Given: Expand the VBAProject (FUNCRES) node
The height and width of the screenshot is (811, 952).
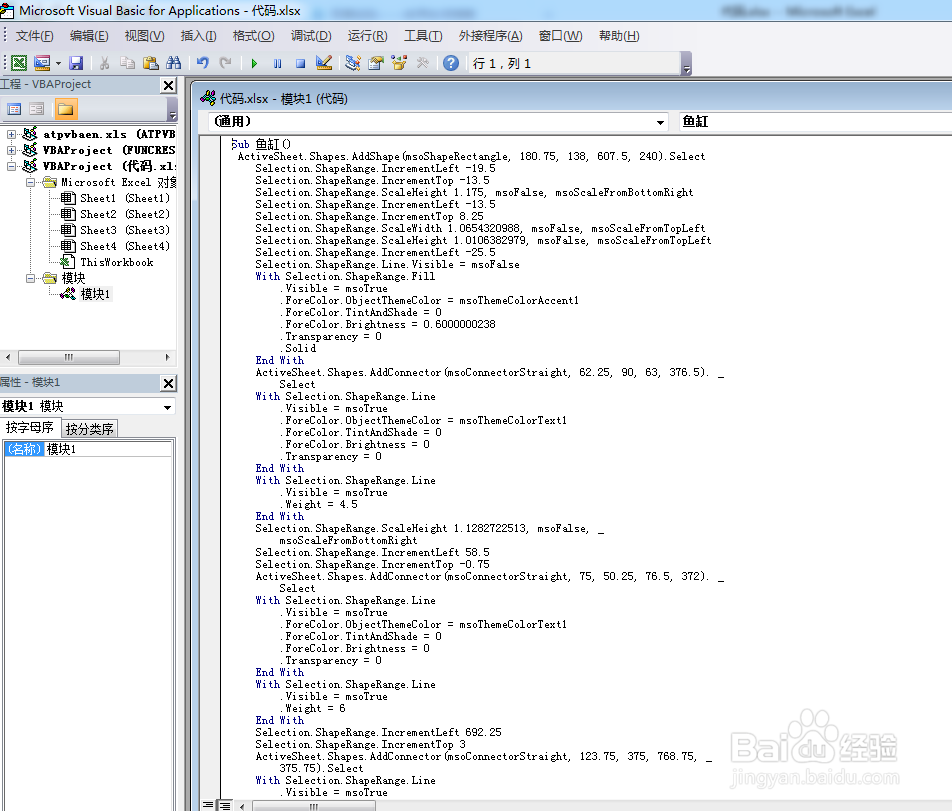Looking at the screenshot, I should click(x=11, y=150).
